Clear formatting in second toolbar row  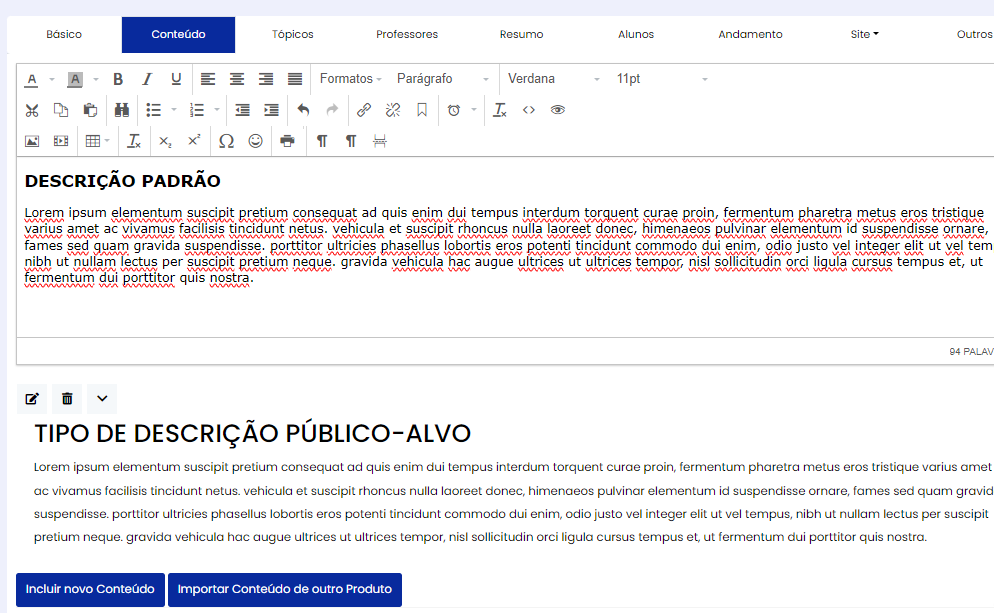pyautogui.click(x=500, y=110)
